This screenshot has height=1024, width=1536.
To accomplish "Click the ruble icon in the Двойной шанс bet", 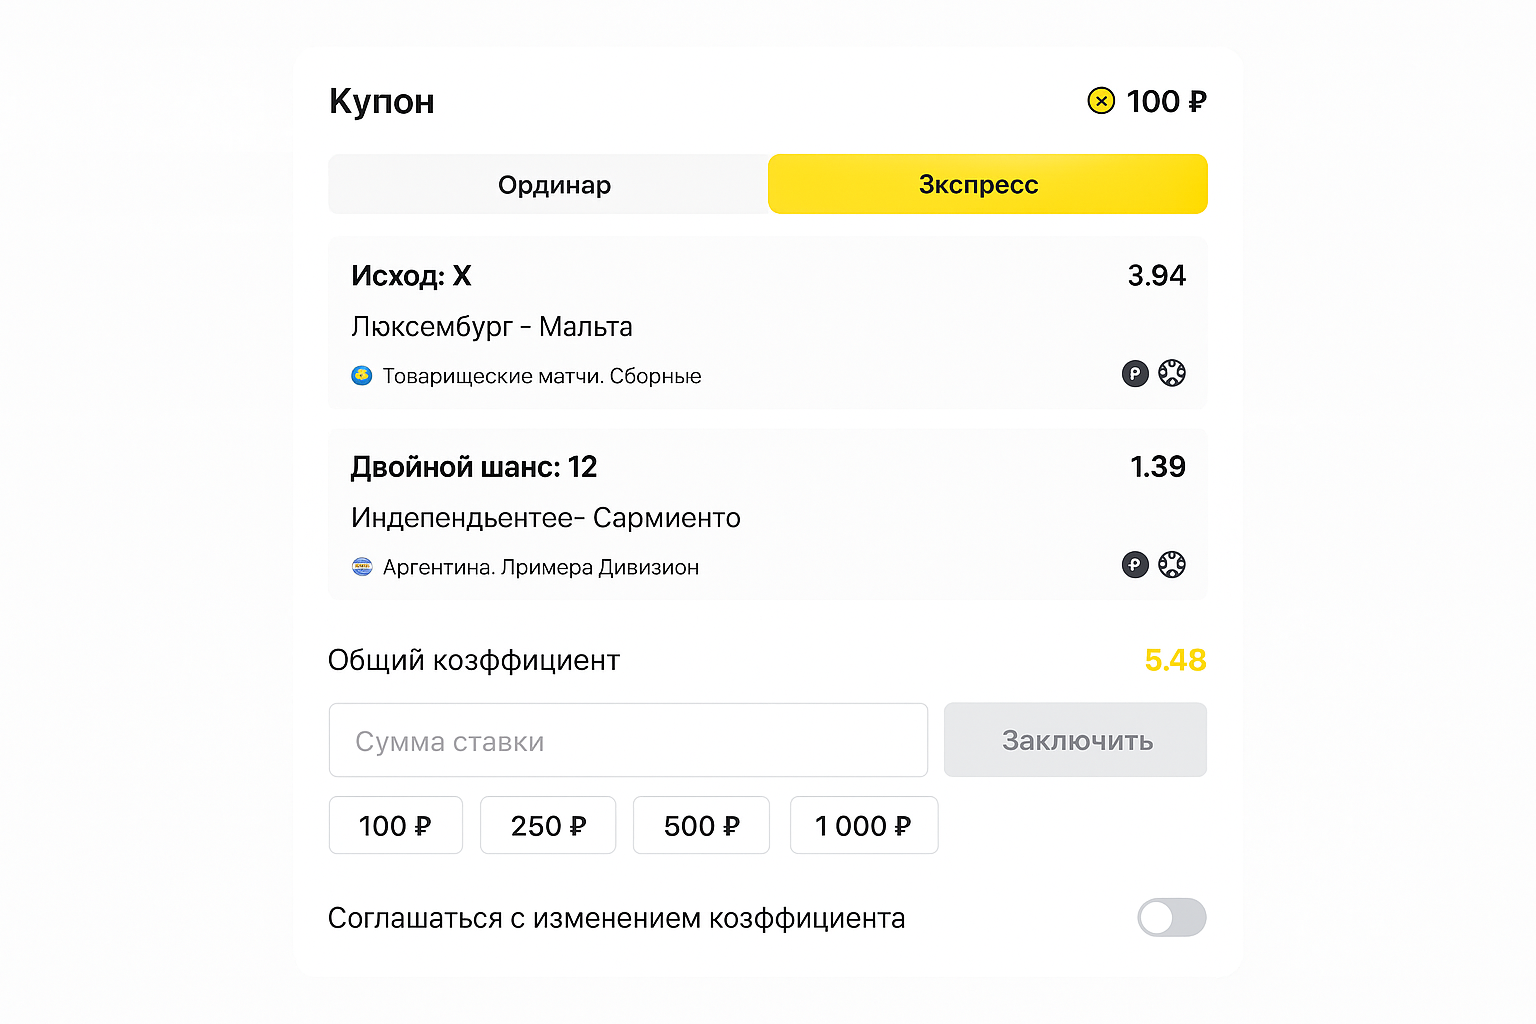I will (1135, 565).
